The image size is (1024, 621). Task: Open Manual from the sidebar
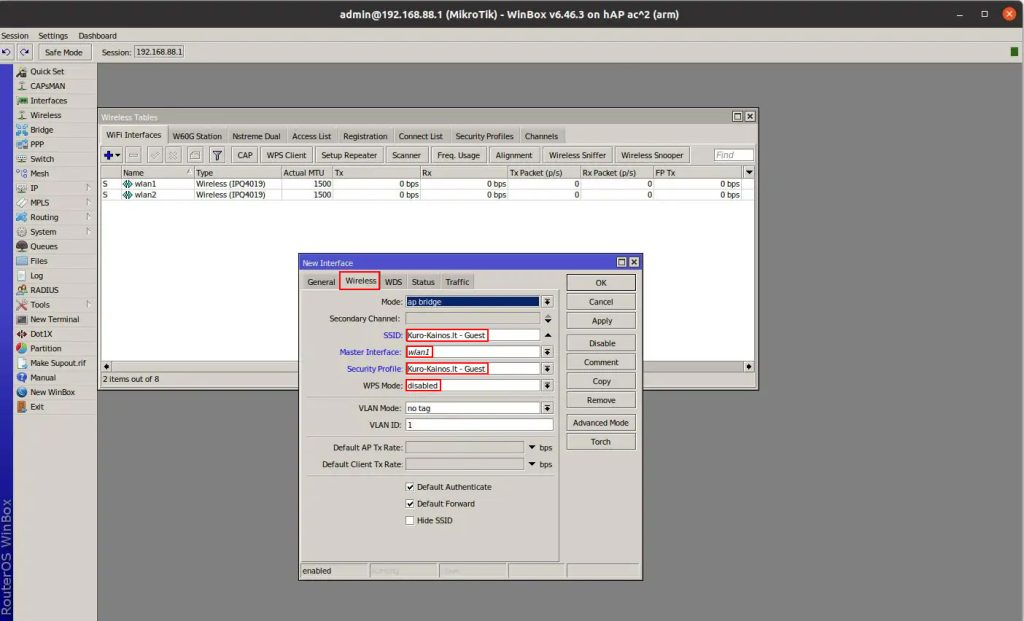pos(42,377)
